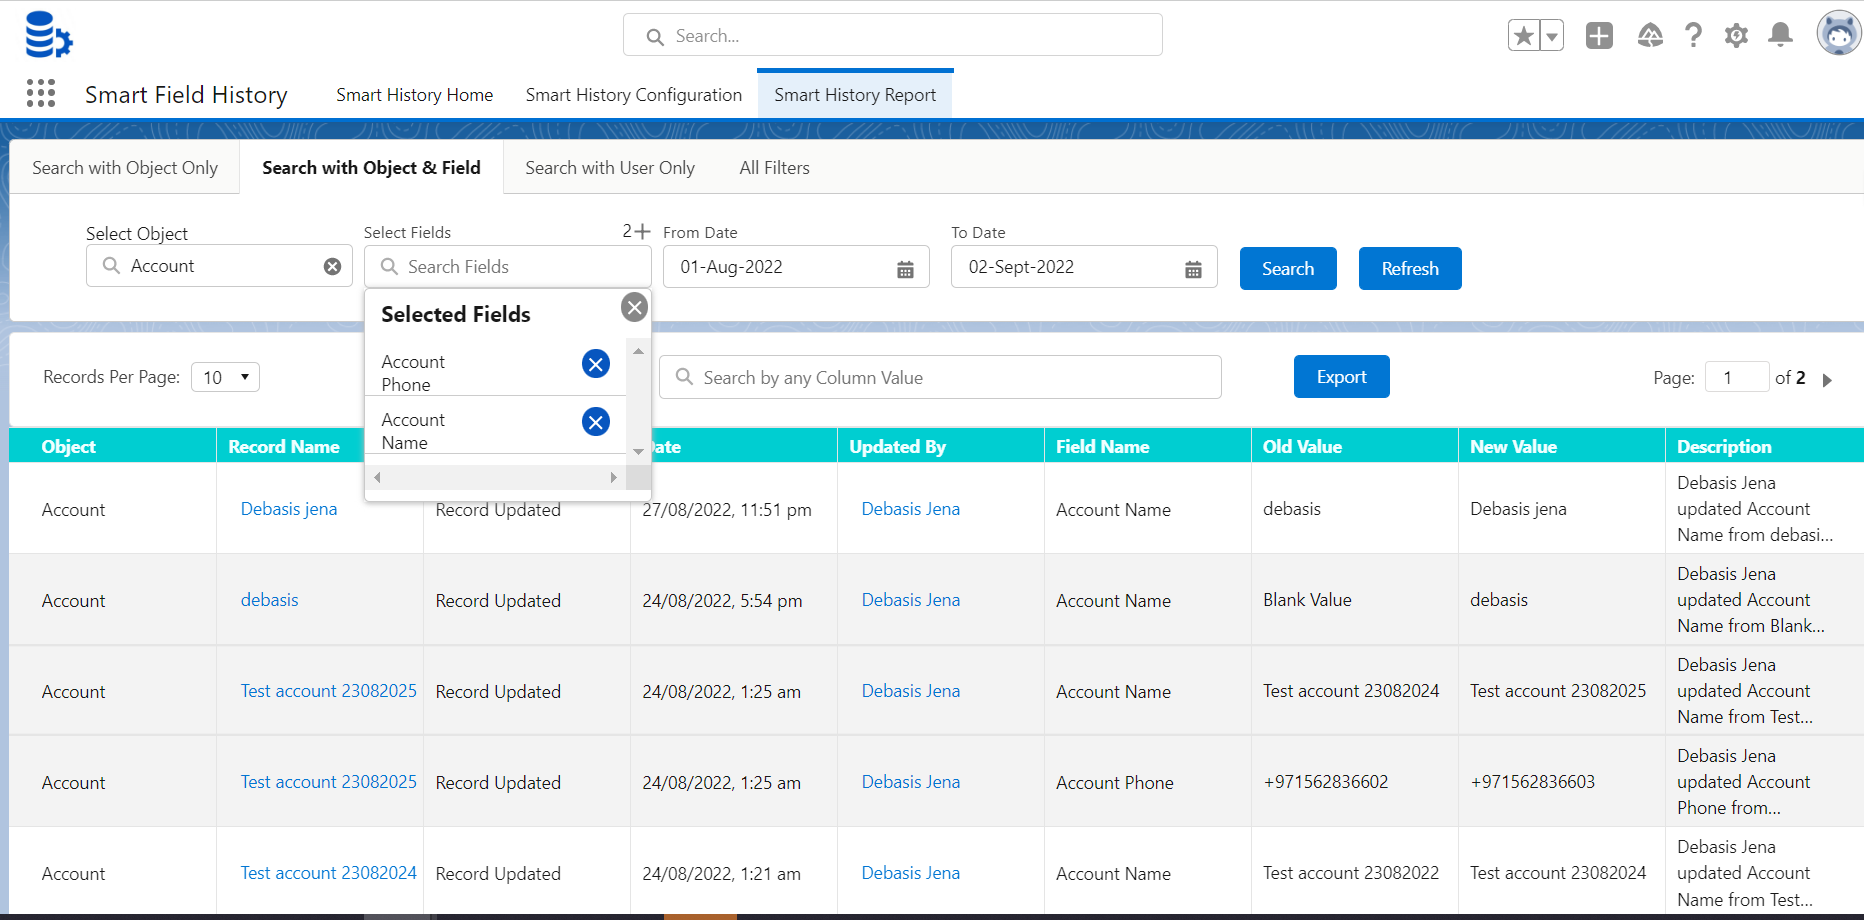The height and width of the screenshot is (920, 1864).
Task: Close the Selected Fields popup
Action: tap(634, 307)
